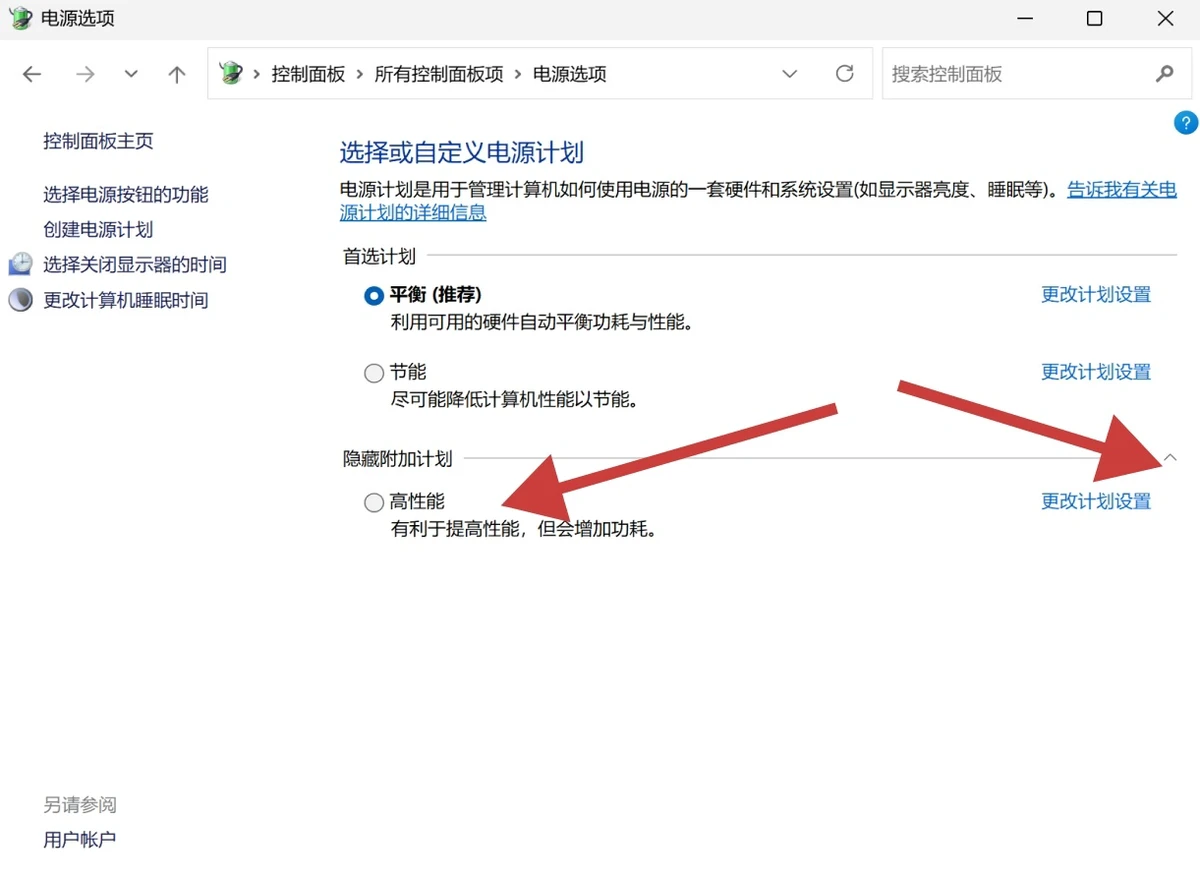Viewport: 1200px width, 878px height.
Task: Click 控制面板 in the breadcrumb path
Action: tap(308, 74)
